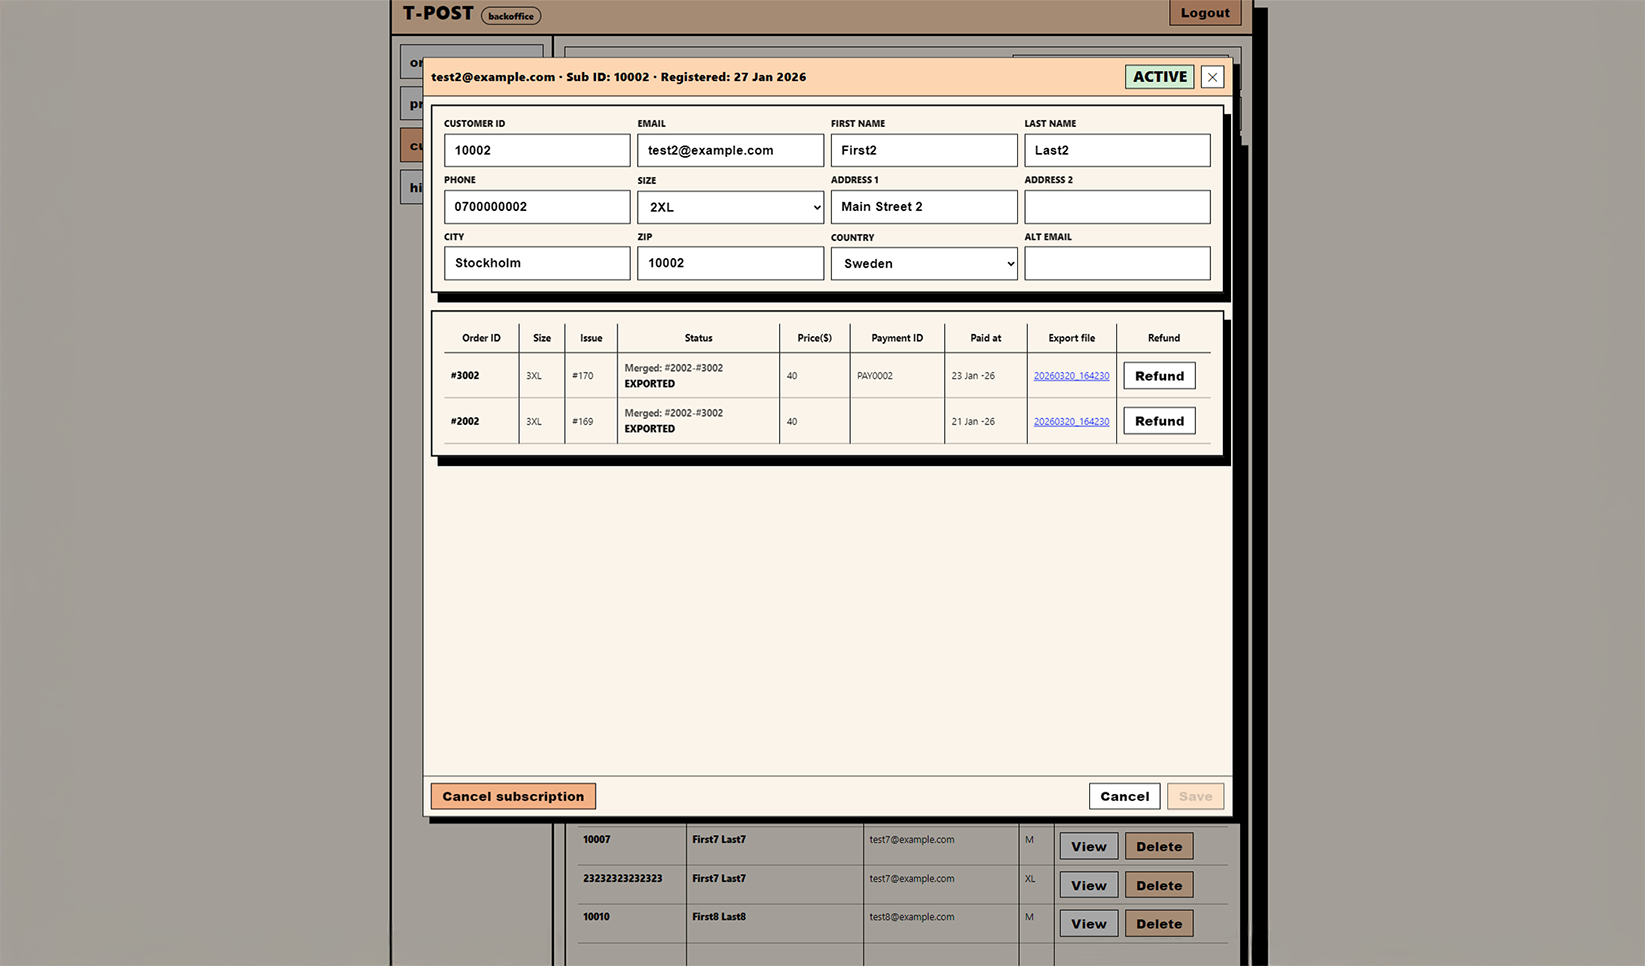This screenshot has width=1645, height=966.
Task: Close the subscriber details modal
Action: click(1211, 76)
